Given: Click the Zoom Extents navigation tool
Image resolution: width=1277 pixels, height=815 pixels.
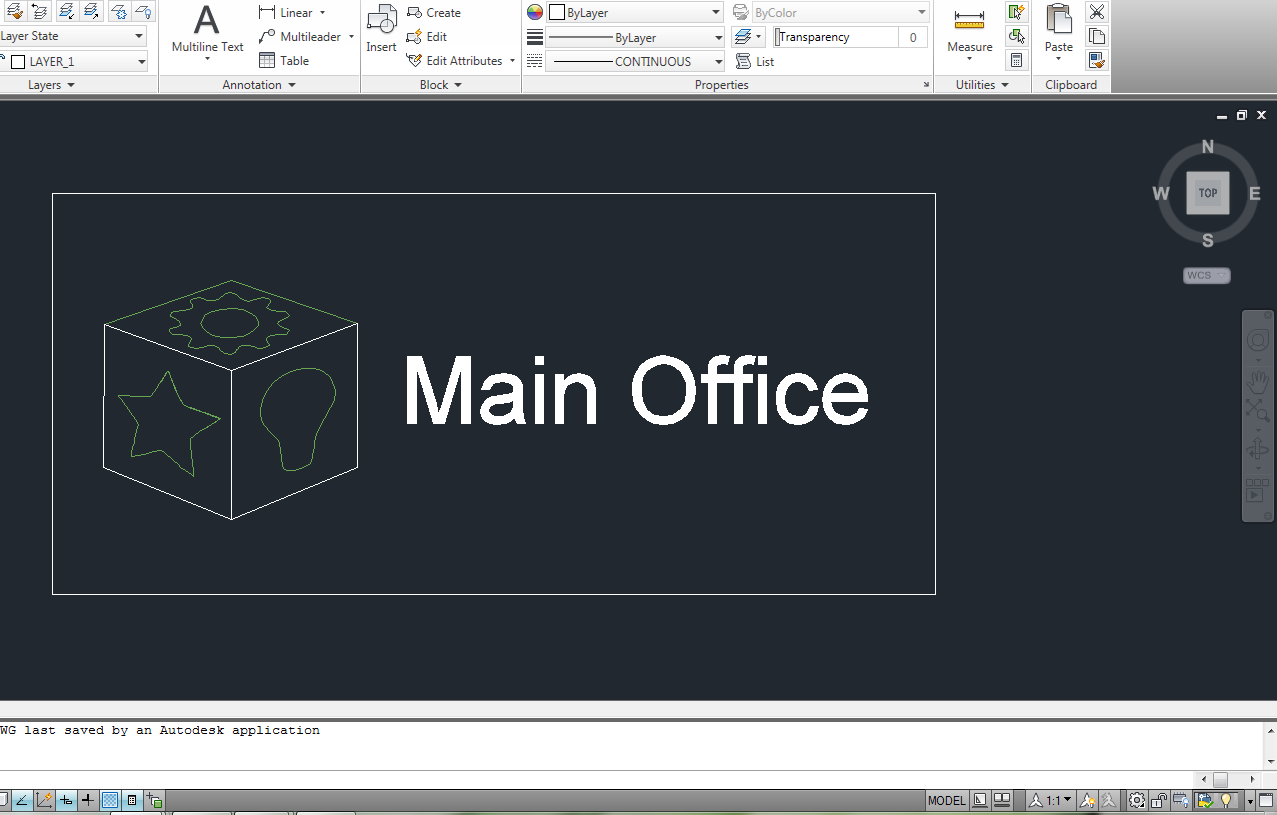Looking at the screenshot, I should click(x=1257, y=410).
